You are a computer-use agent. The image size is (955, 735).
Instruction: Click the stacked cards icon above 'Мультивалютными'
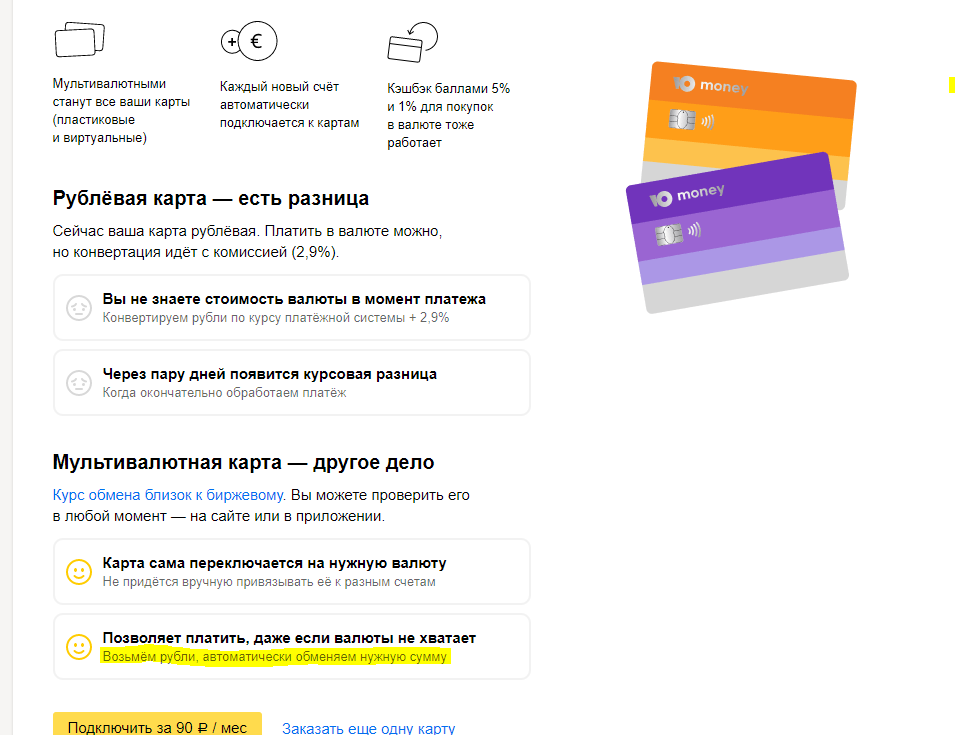click(x=79, y=40)
